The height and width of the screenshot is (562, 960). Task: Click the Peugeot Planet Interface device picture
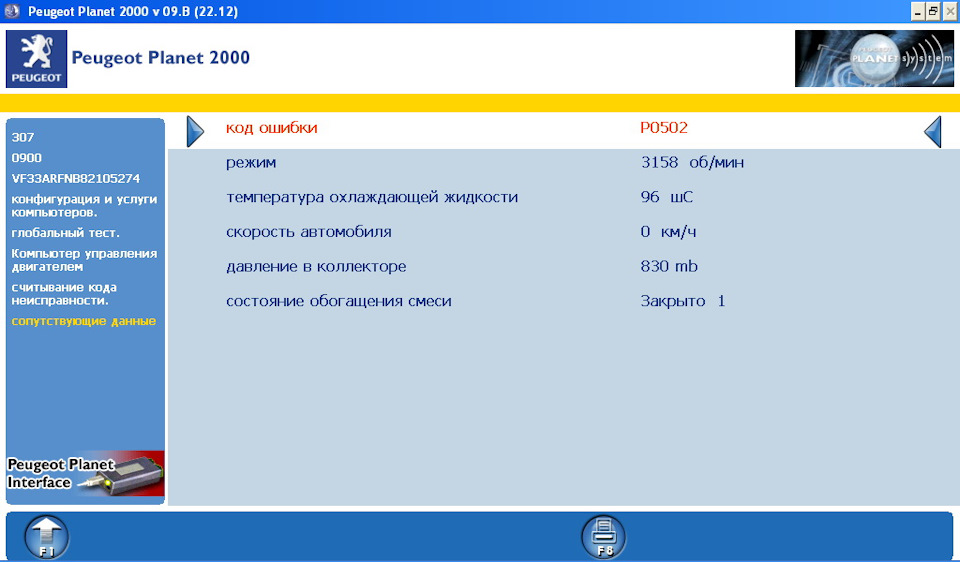(85, 474)
